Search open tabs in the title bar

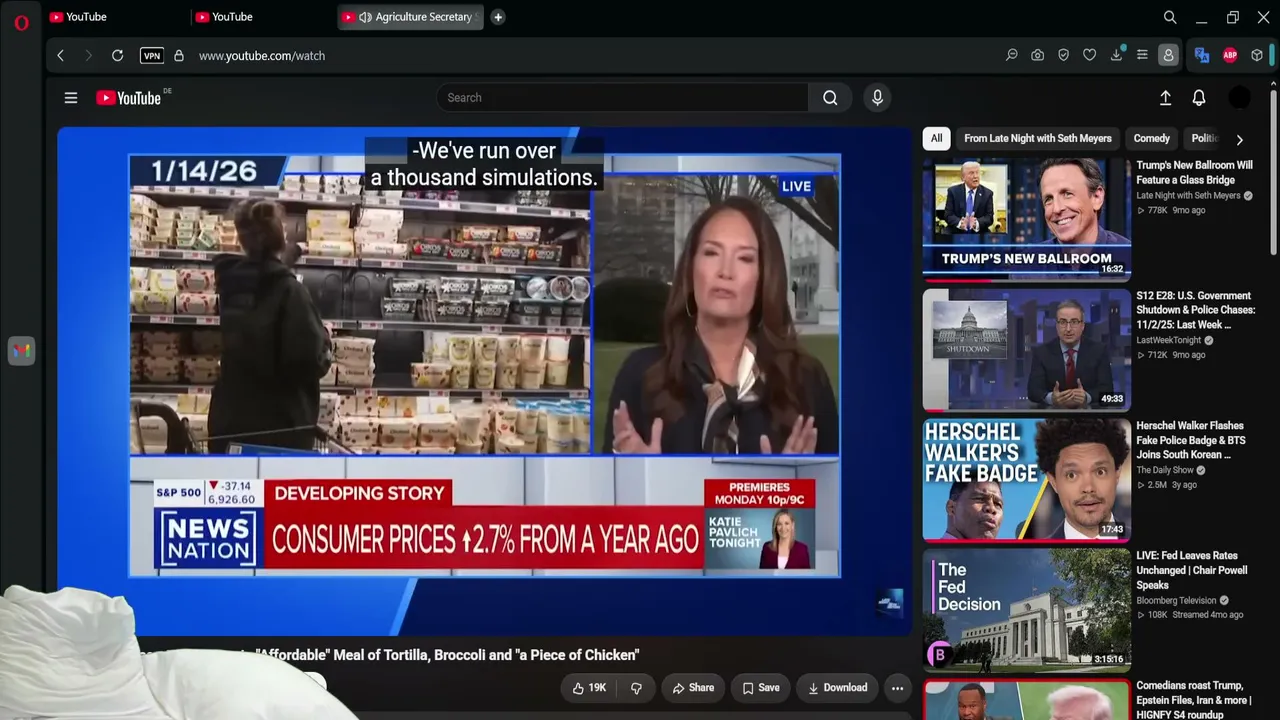click(x=1170, y=17)
